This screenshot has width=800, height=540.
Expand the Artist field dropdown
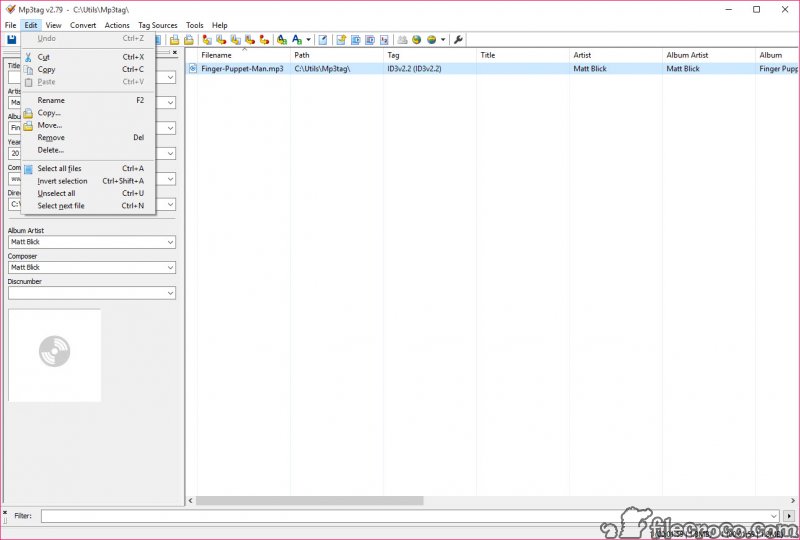170,103
